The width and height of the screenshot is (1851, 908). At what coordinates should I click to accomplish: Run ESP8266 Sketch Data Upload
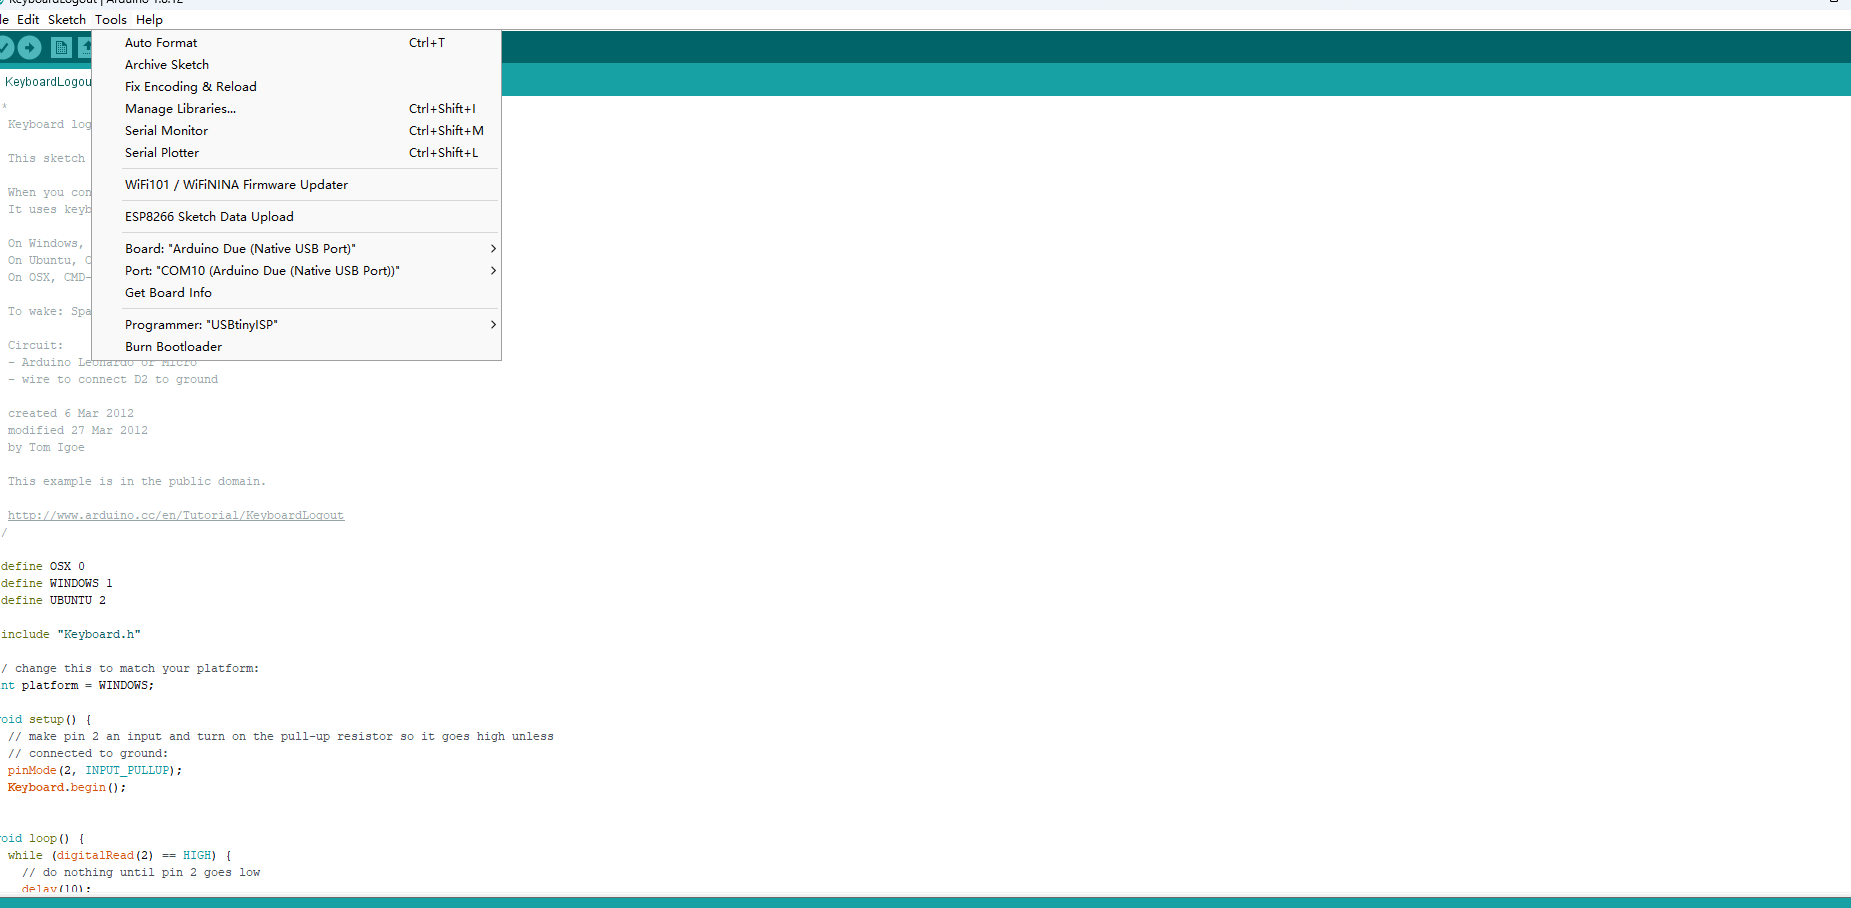(296, 217)
